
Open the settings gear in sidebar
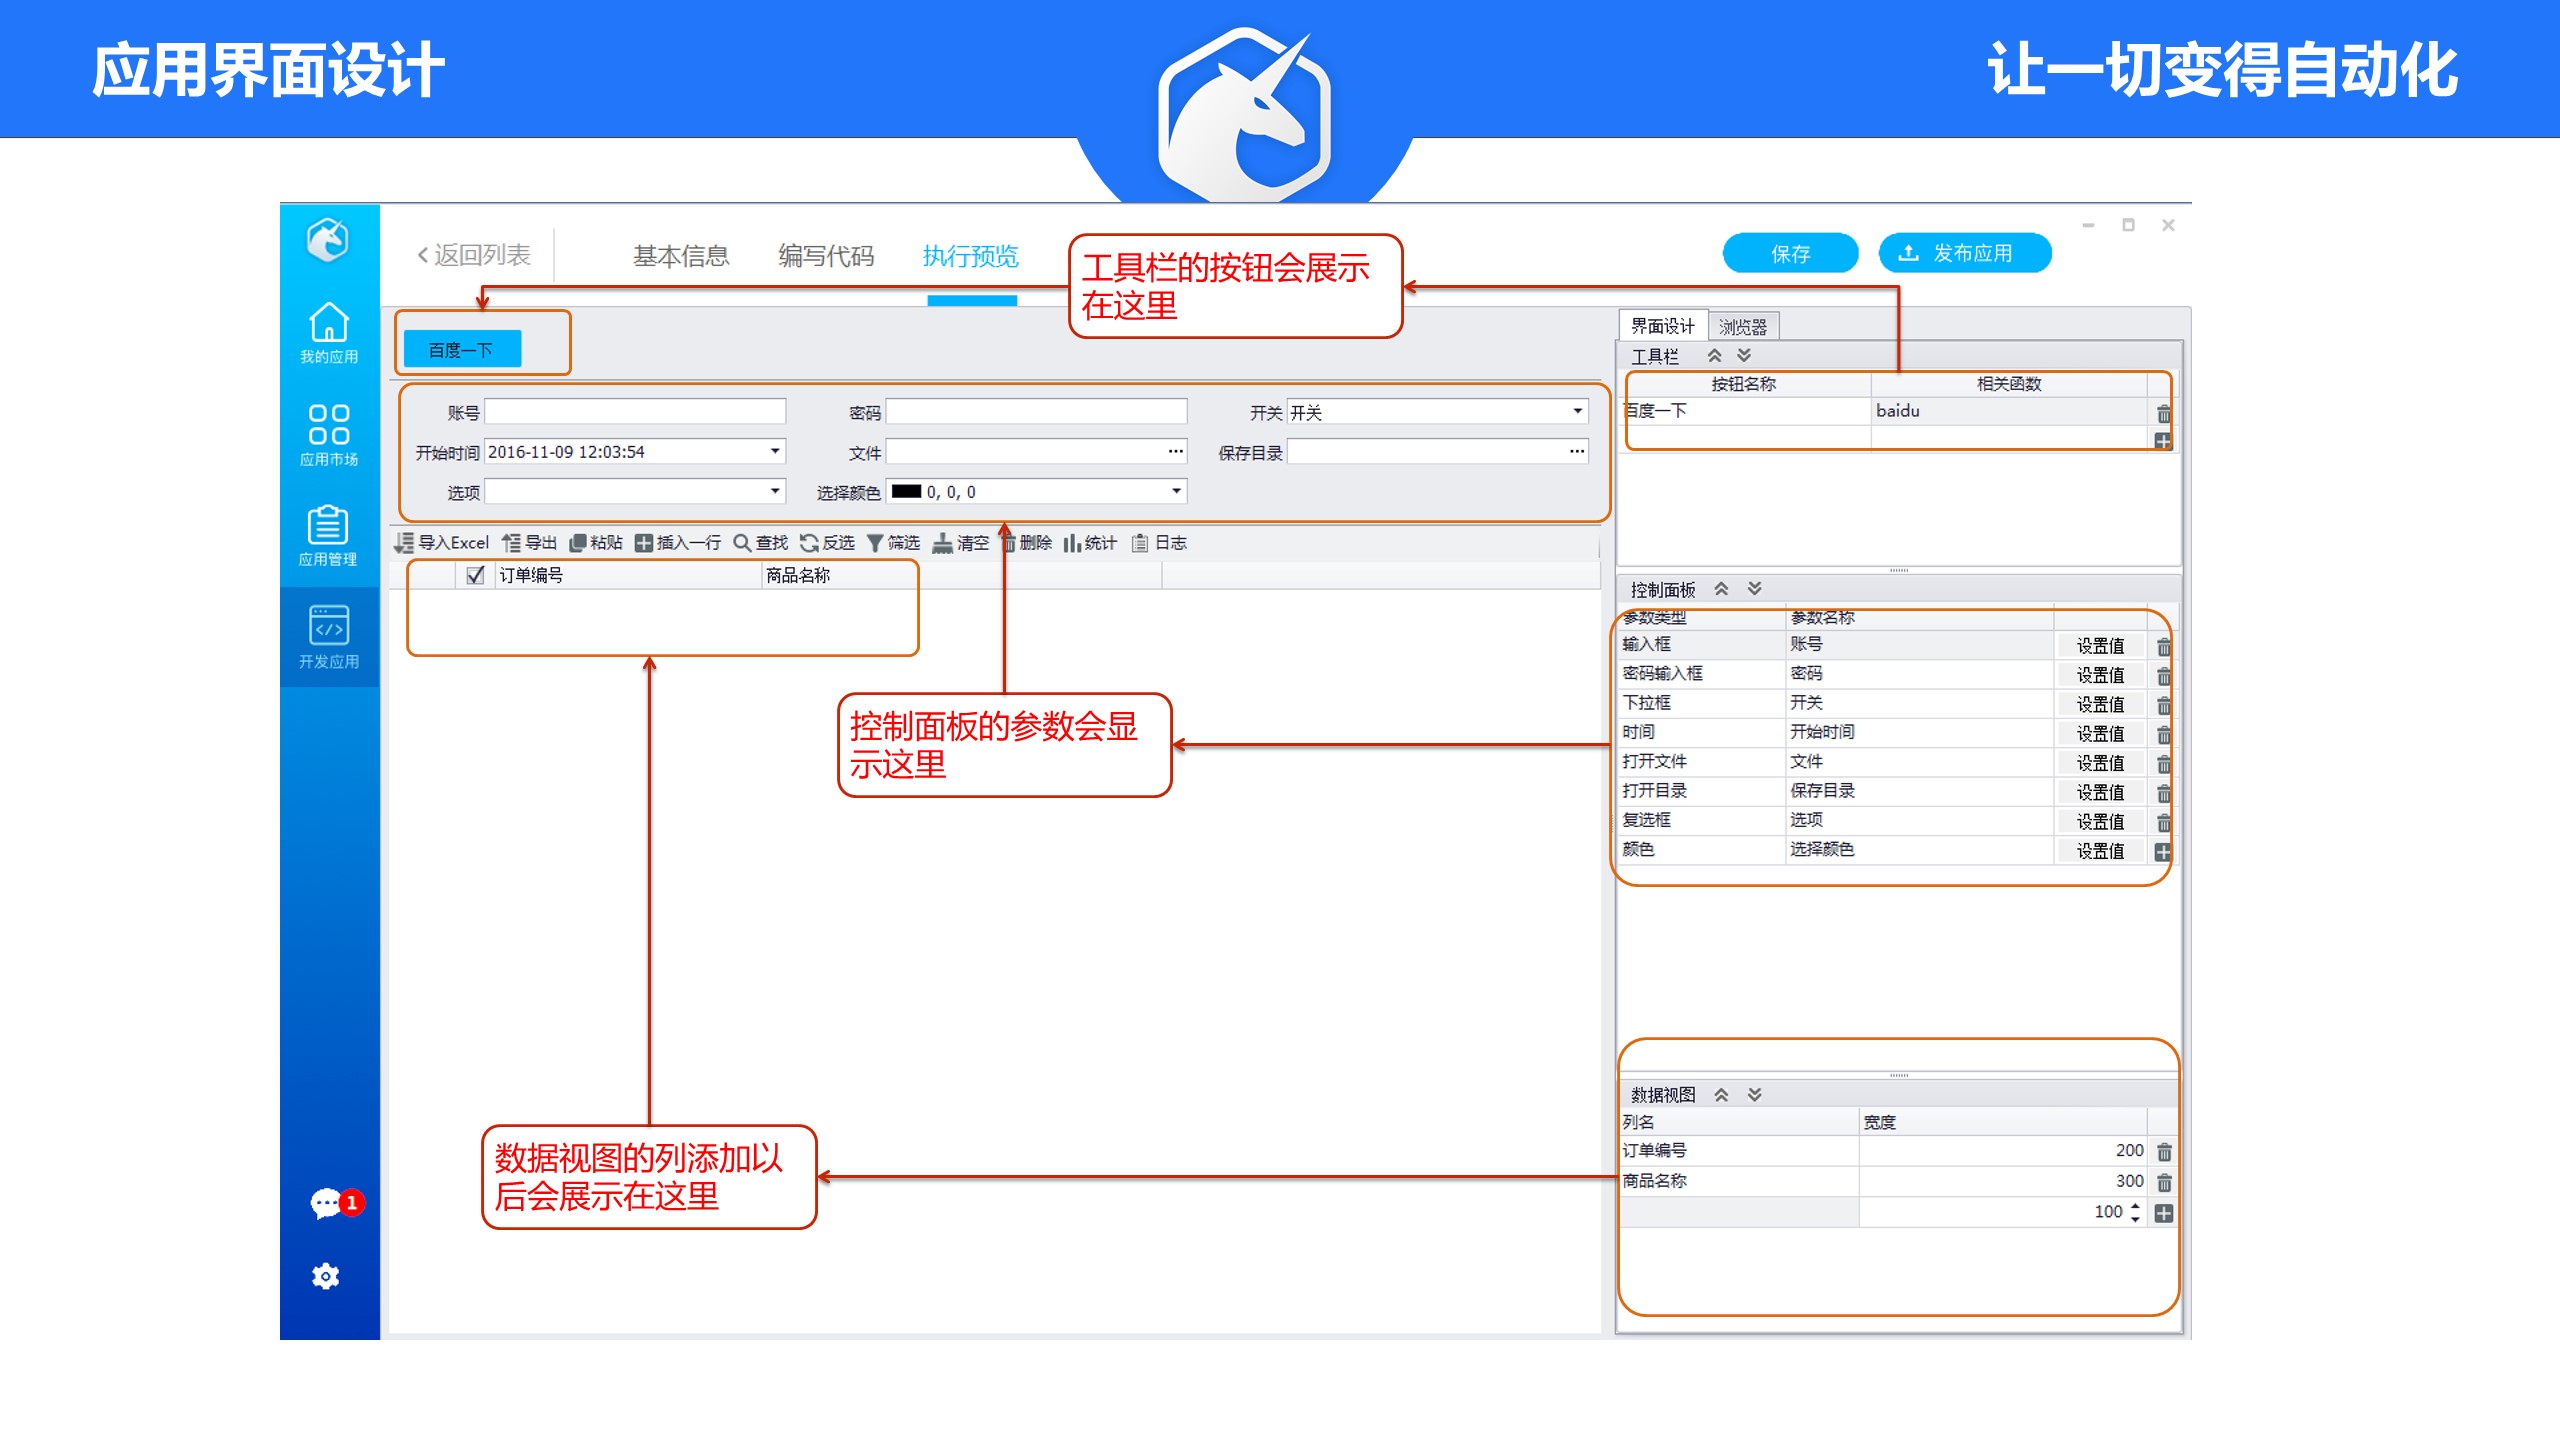click(x=326, y=1276)
